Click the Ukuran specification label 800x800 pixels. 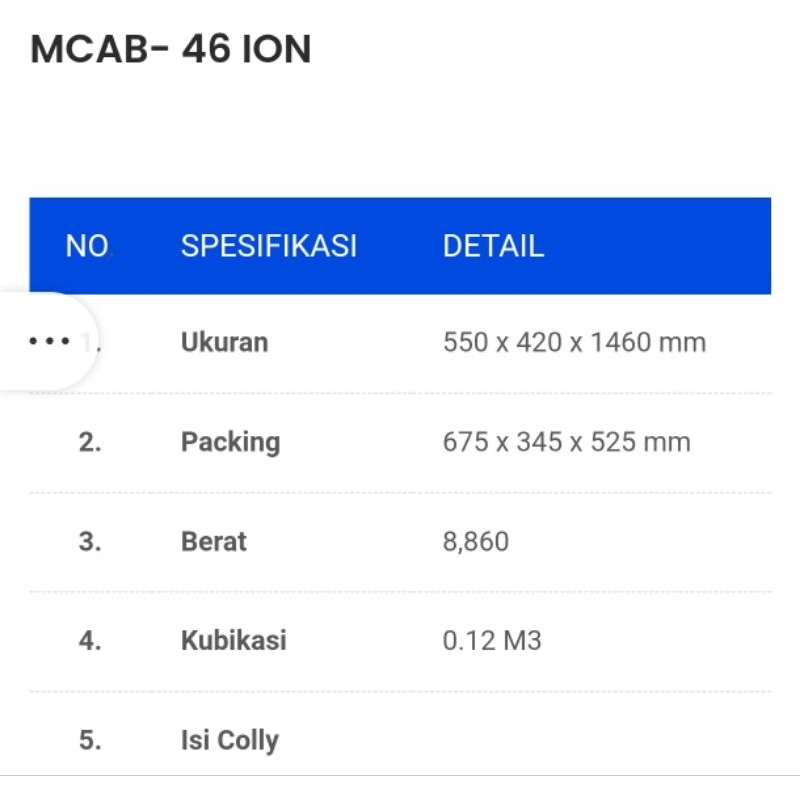[224, 343]
